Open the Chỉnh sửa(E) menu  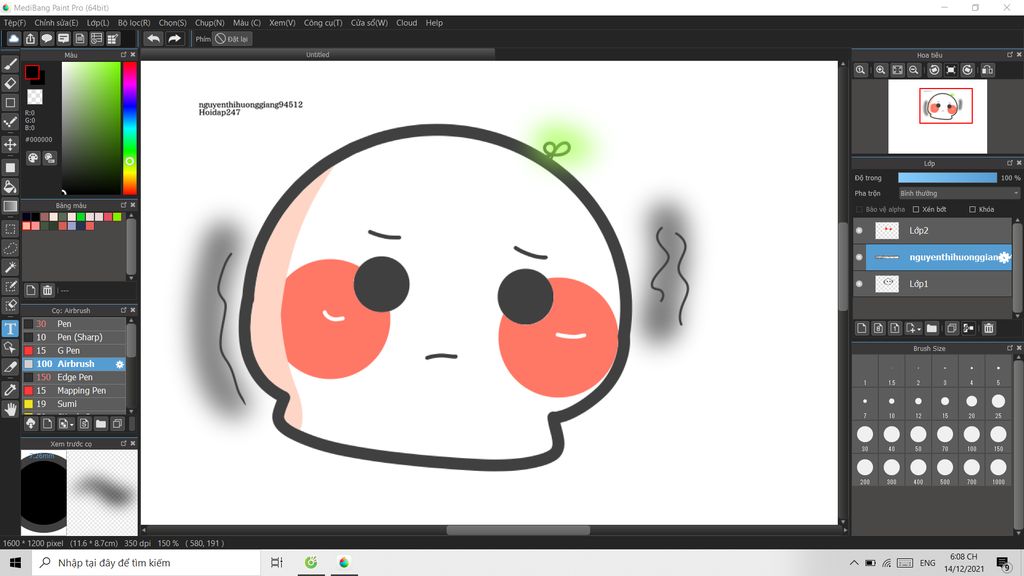click(x=56, y=23)
